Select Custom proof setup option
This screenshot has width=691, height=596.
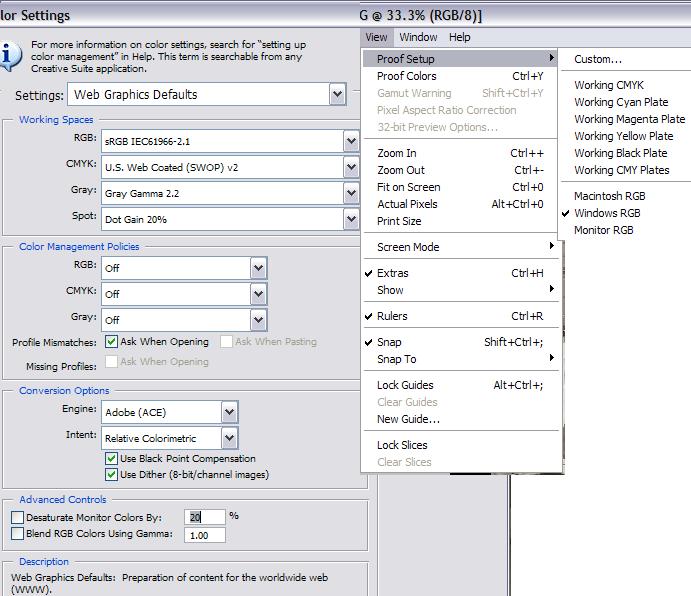click(625, 59)
